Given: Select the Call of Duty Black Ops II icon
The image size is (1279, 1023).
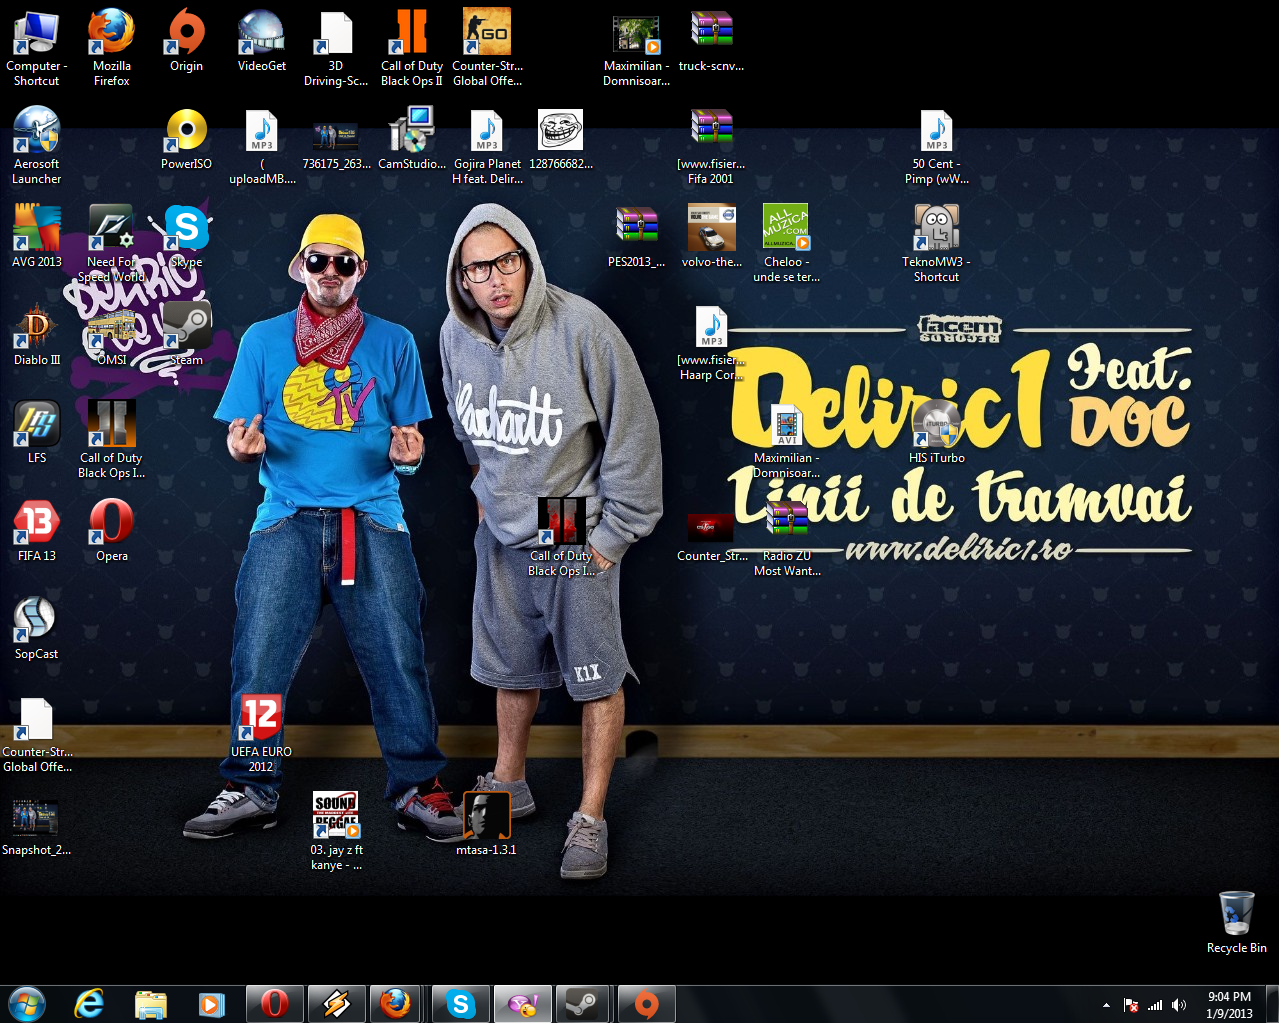Looking at the screenshot, I should (x=411, y=47).
